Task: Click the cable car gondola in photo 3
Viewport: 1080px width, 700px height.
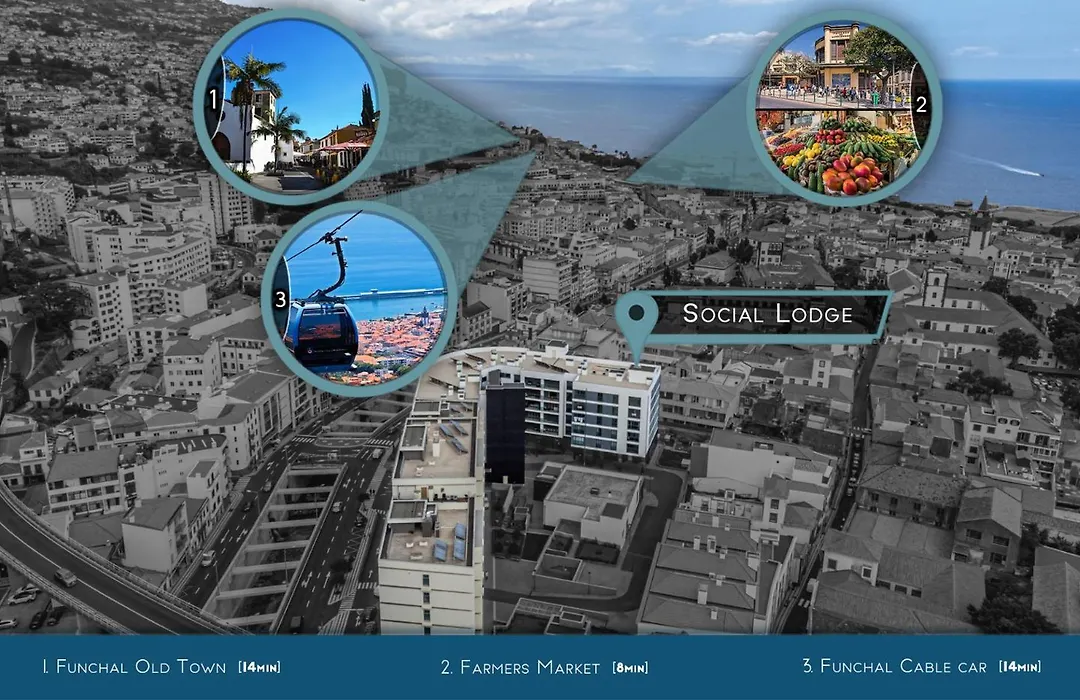Action: click(321, 333)
